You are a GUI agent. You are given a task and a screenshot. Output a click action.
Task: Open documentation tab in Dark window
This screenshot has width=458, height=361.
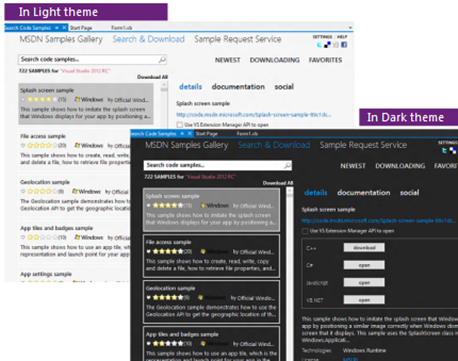pyautogui.click(x=364, y=193)
